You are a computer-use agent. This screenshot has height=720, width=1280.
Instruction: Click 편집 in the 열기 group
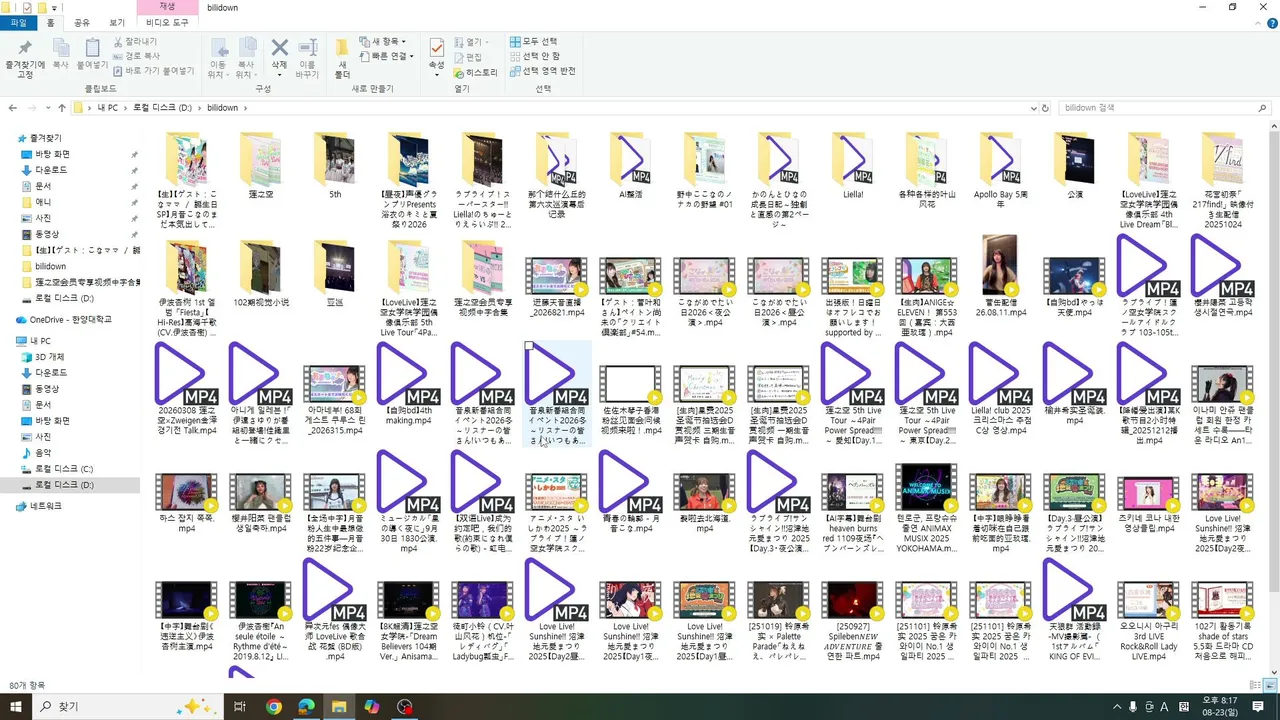467,57
